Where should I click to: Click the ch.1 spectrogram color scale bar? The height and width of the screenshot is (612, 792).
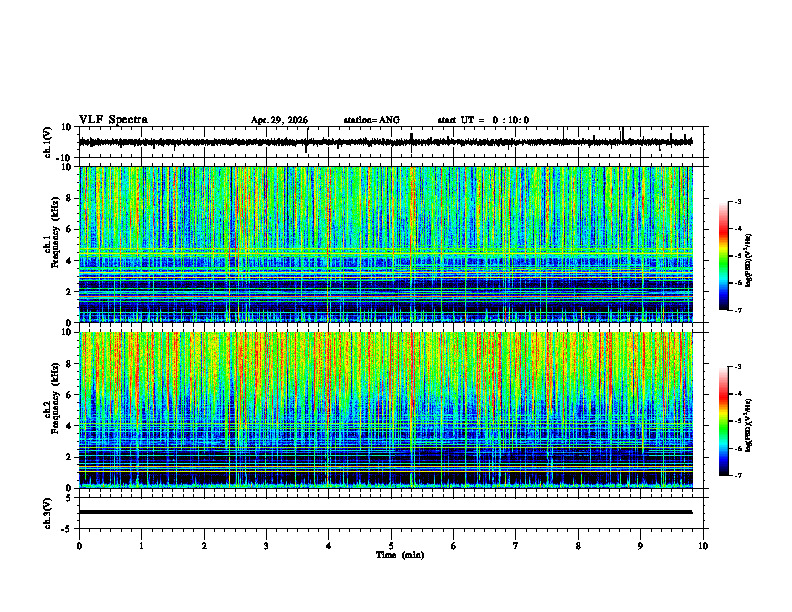click(723, 256)
